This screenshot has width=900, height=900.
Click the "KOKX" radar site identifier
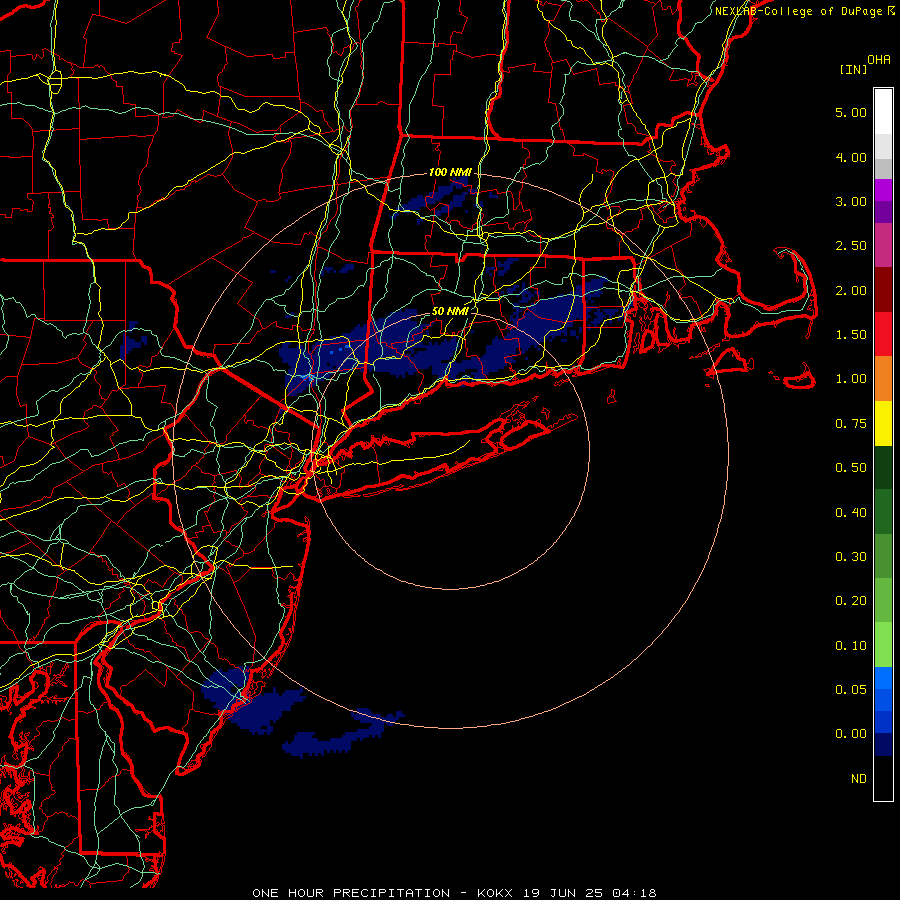coord(496,893)
